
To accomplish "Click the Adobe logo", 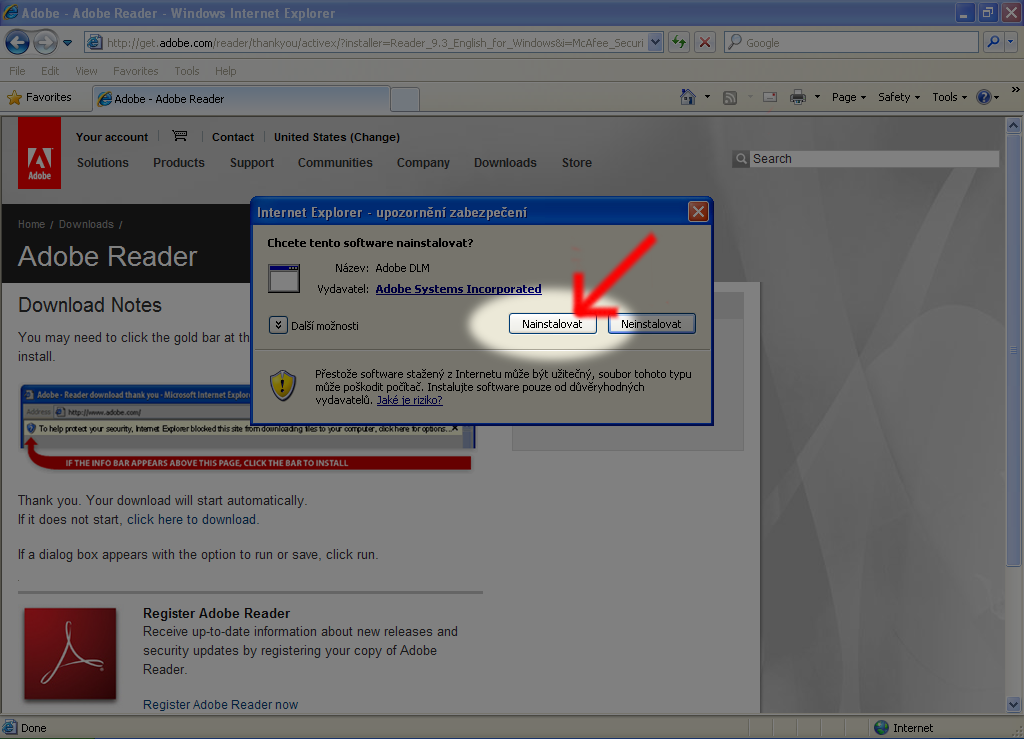I will [x=39, y=153].
